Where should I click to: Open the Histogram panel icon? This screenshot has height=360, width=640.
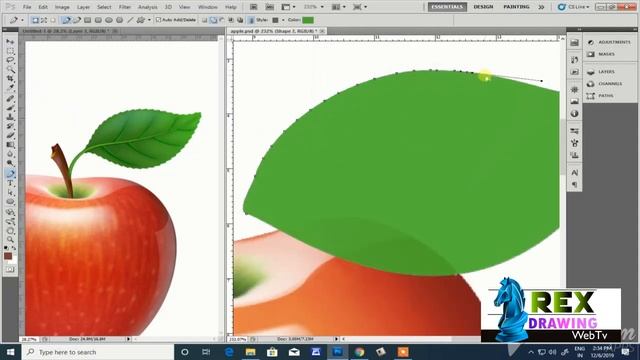click(x=574, y=101)
